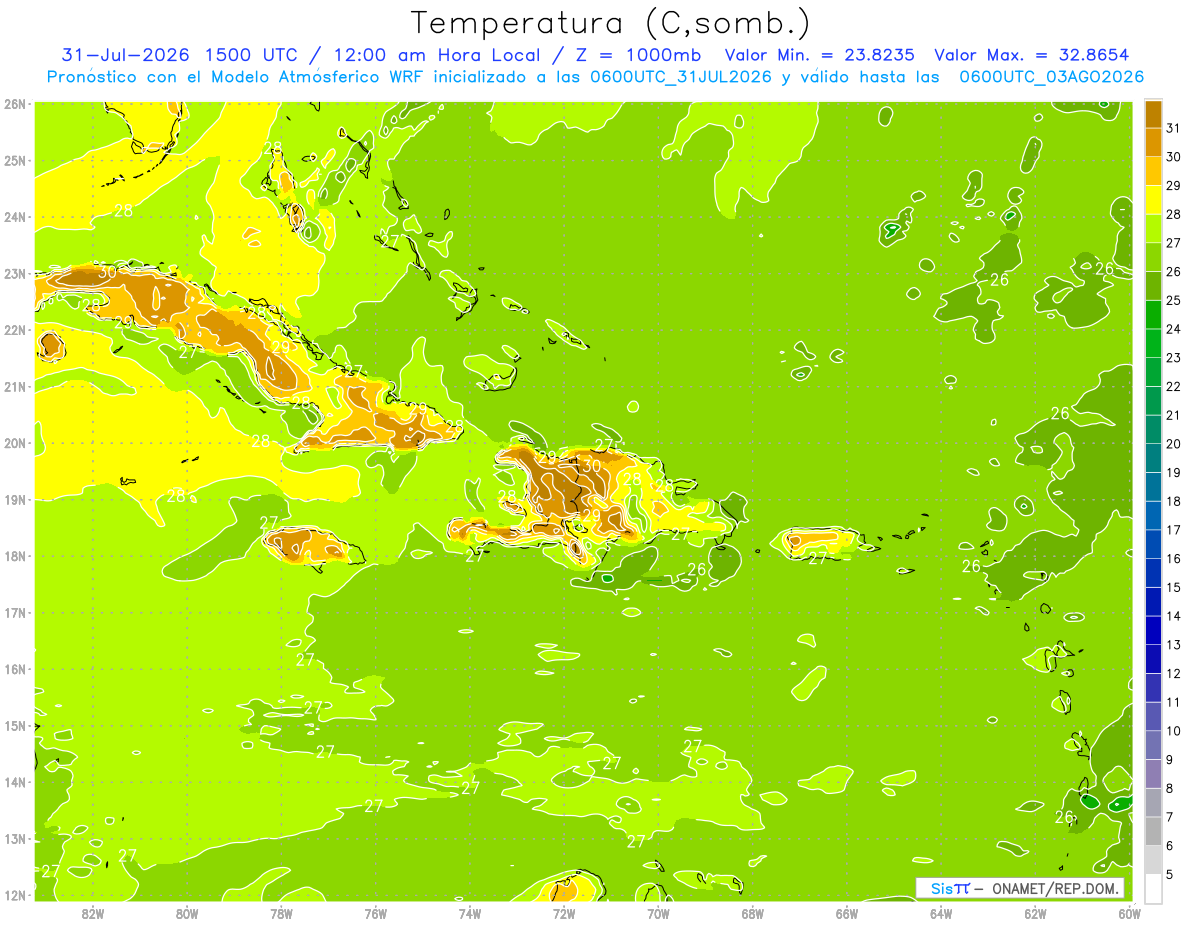This screenshot has height=927, width=1200.
Task: Select the purple swatch between 9 and 10
Action: point(1153,744)
